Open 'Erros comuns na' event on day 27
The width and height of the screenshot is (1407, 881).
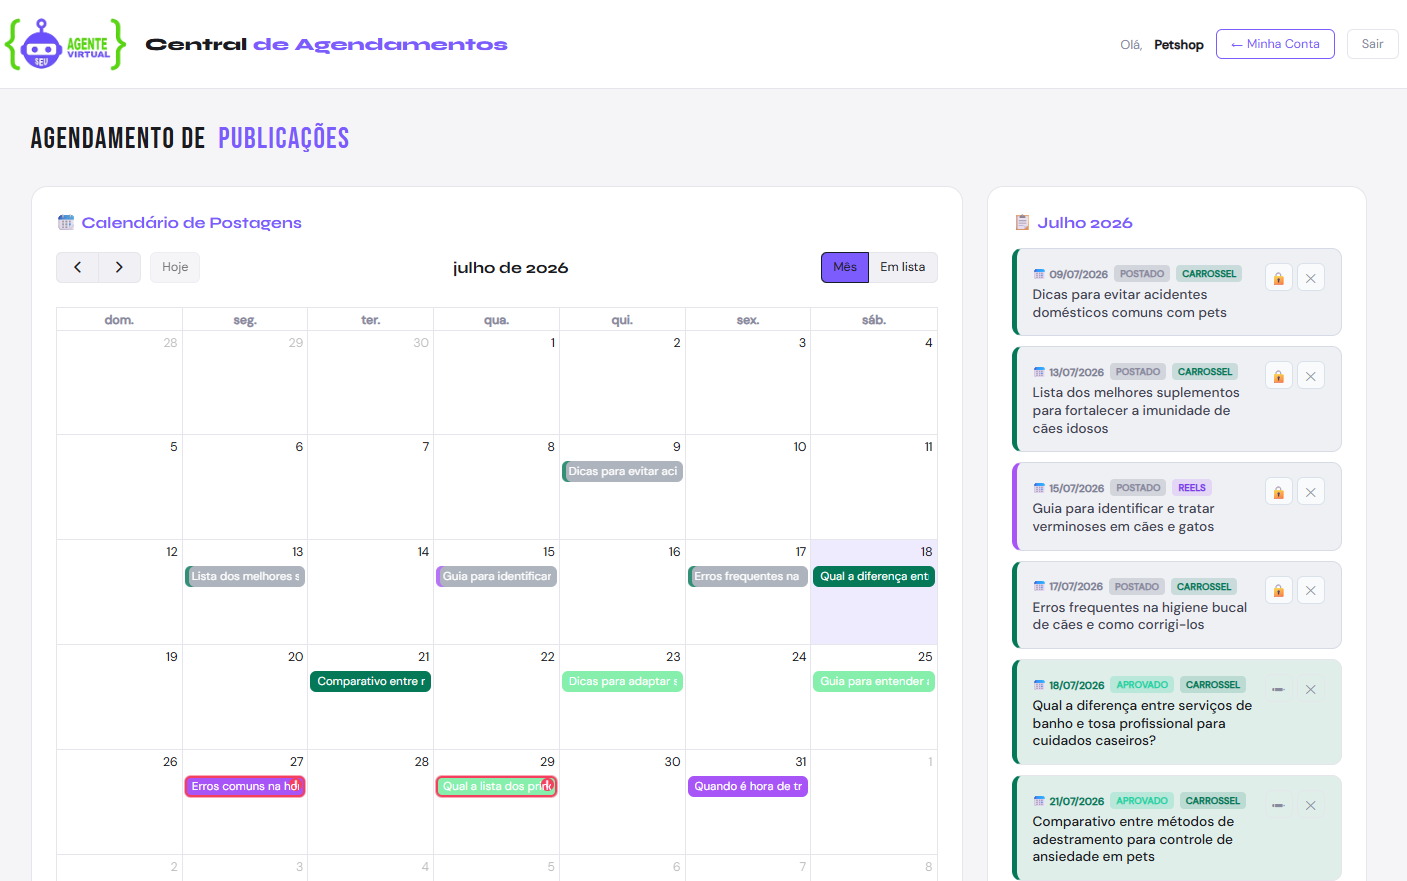[245, 786]
